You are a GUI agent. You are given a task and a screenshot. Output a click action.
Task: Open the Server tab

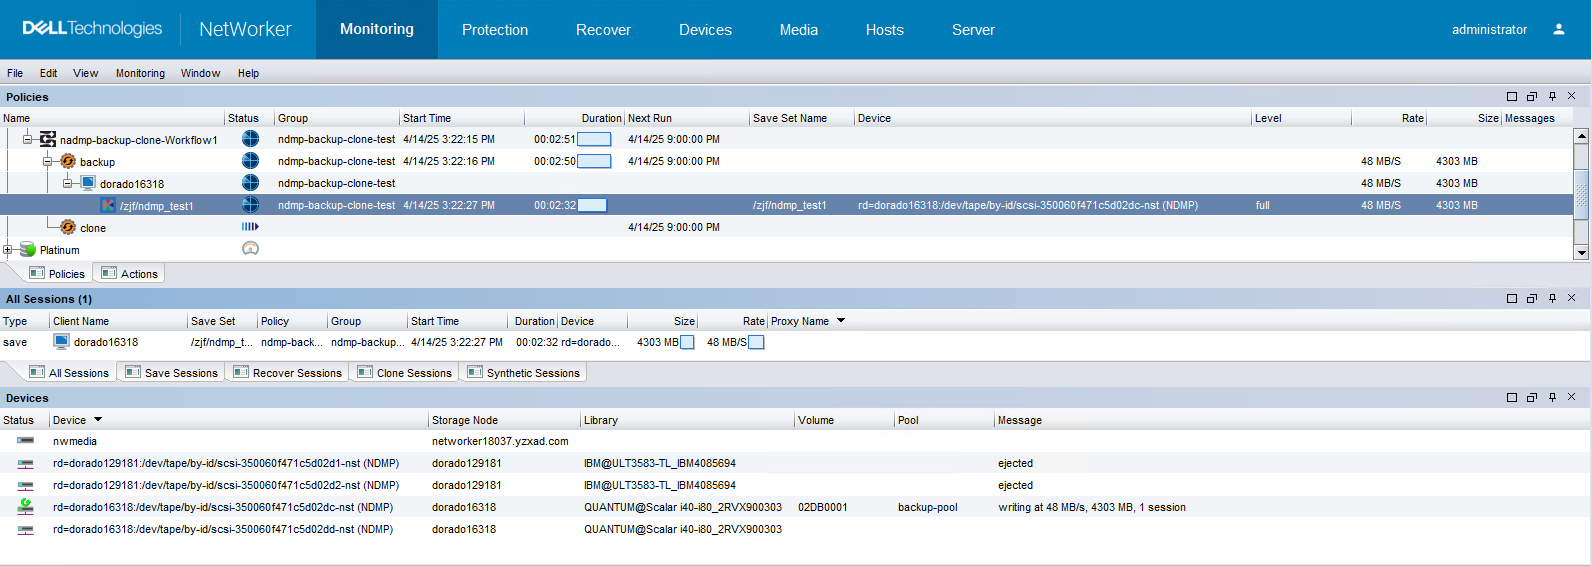973,30
